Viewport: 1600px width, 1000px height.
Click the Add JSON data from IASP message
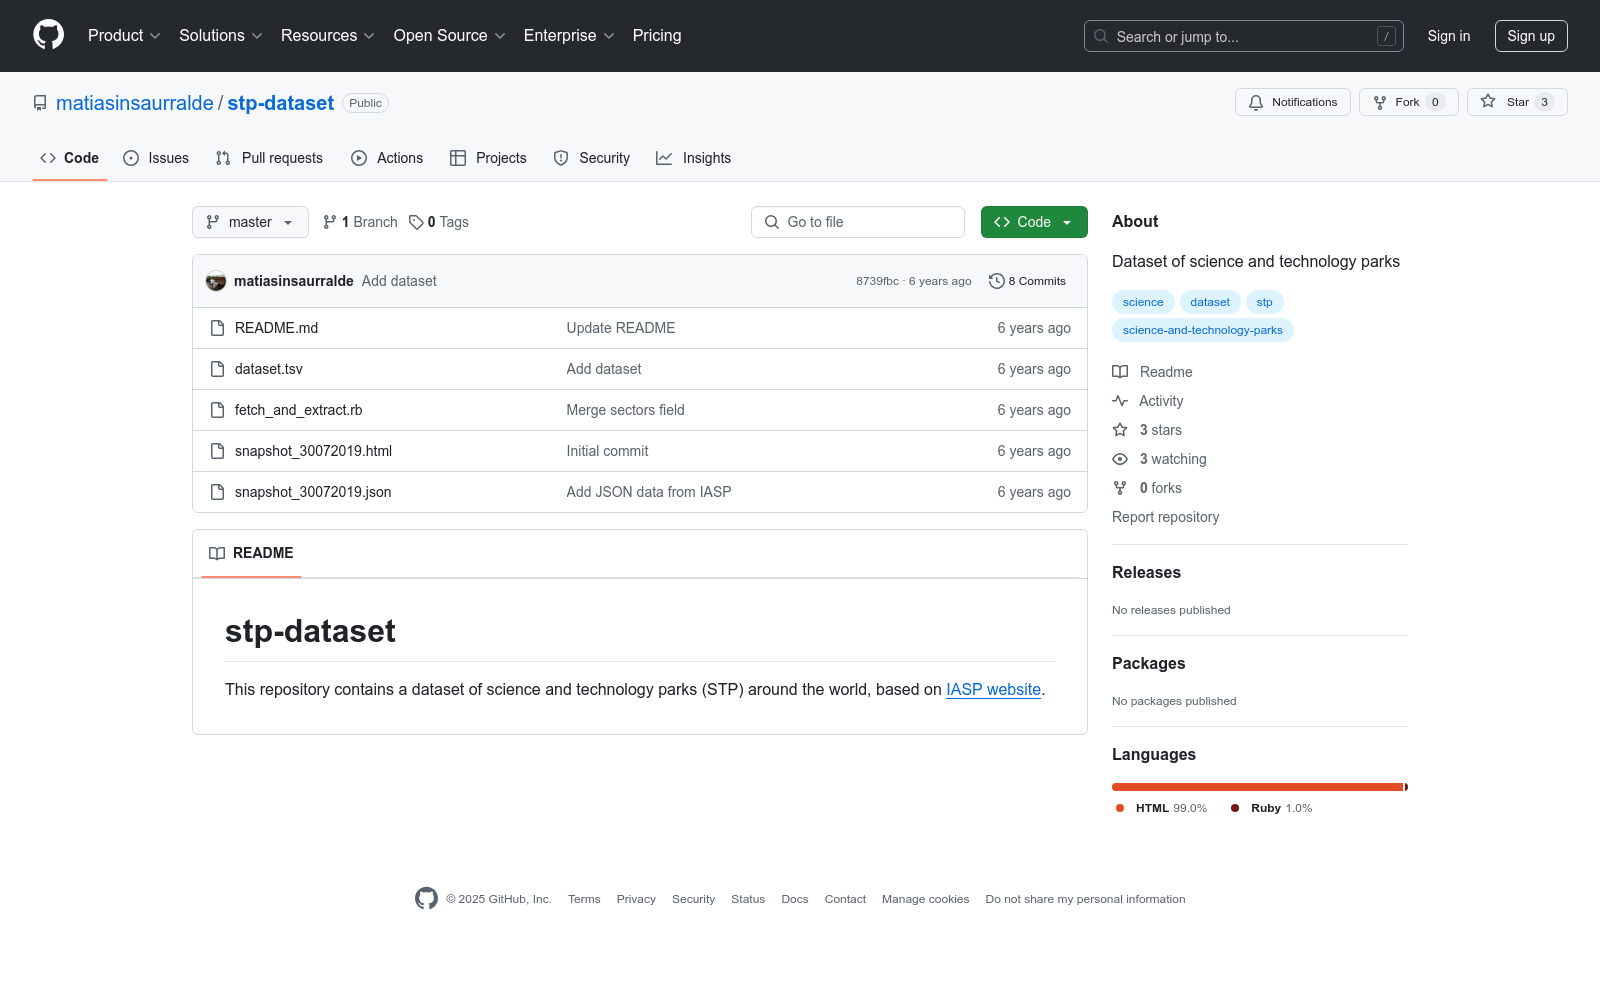click(x=649, y=492)
